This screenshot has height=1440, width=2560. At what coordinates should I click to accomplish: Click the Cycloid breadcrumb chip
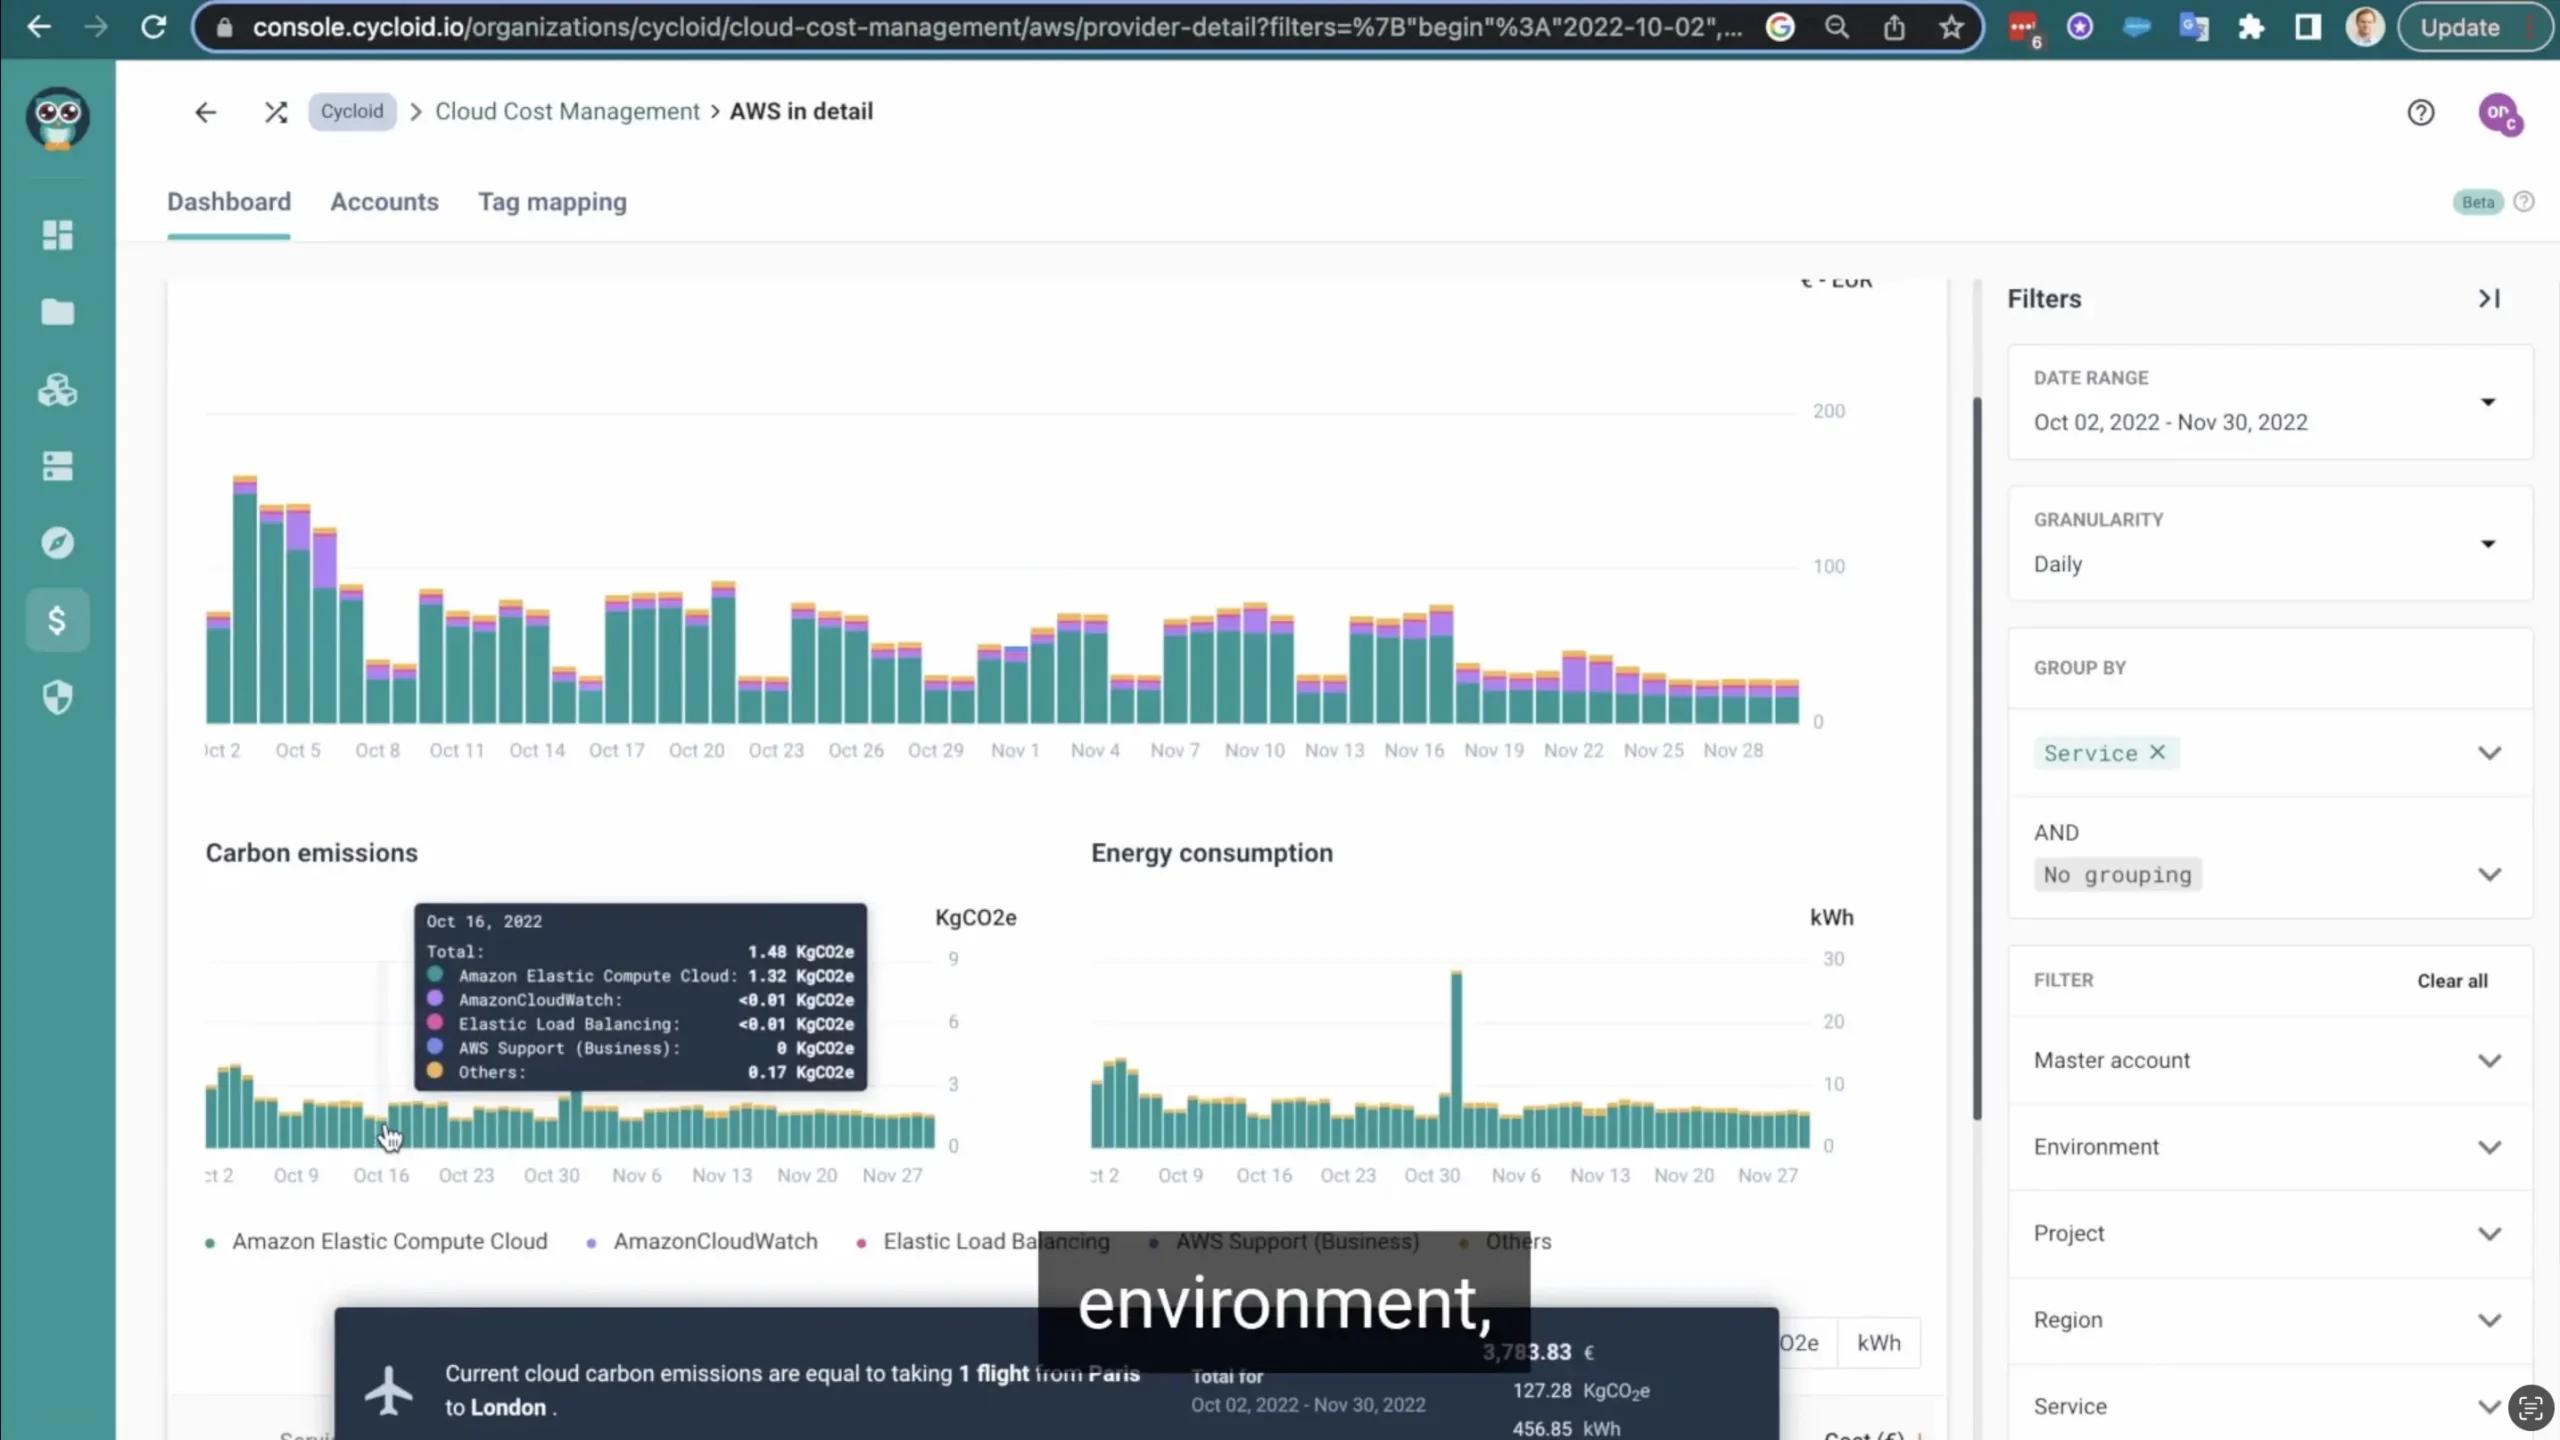[352, 112]
